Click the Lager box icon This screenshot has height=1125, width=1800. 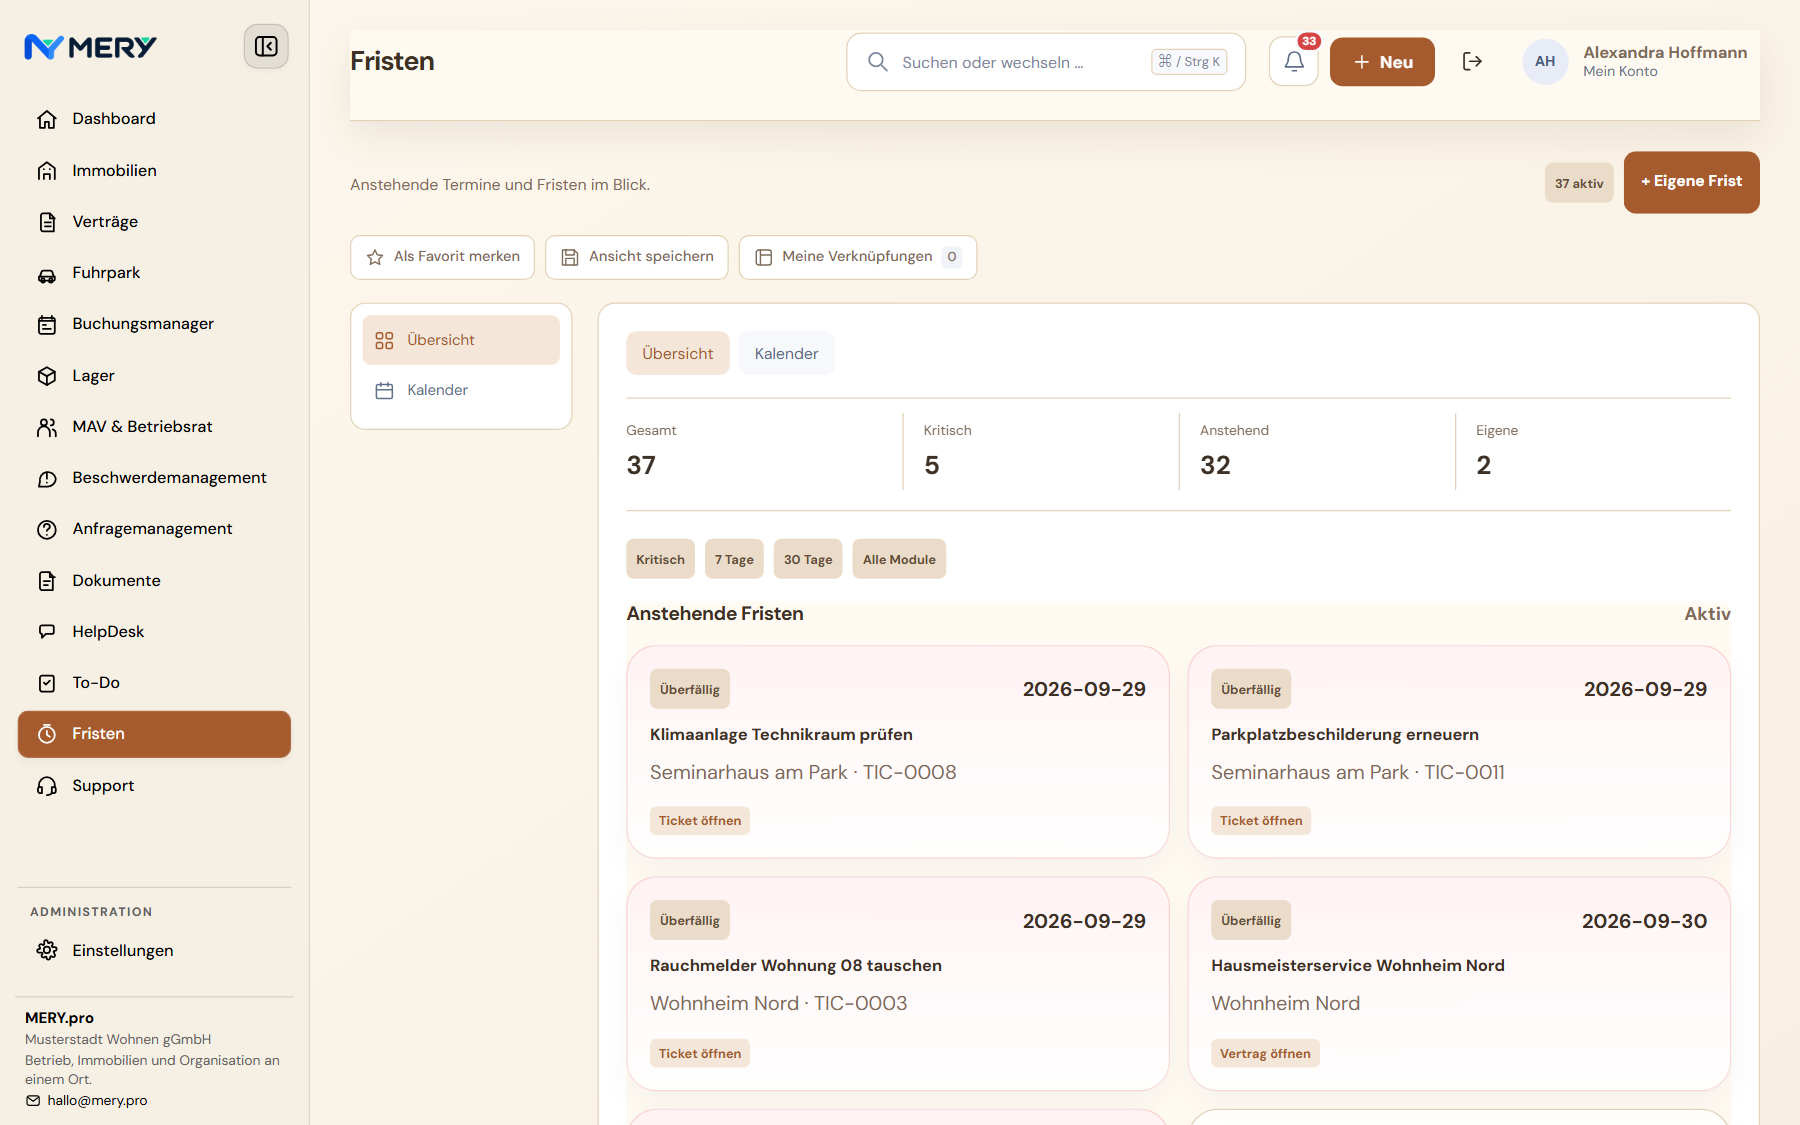[47, 376]
